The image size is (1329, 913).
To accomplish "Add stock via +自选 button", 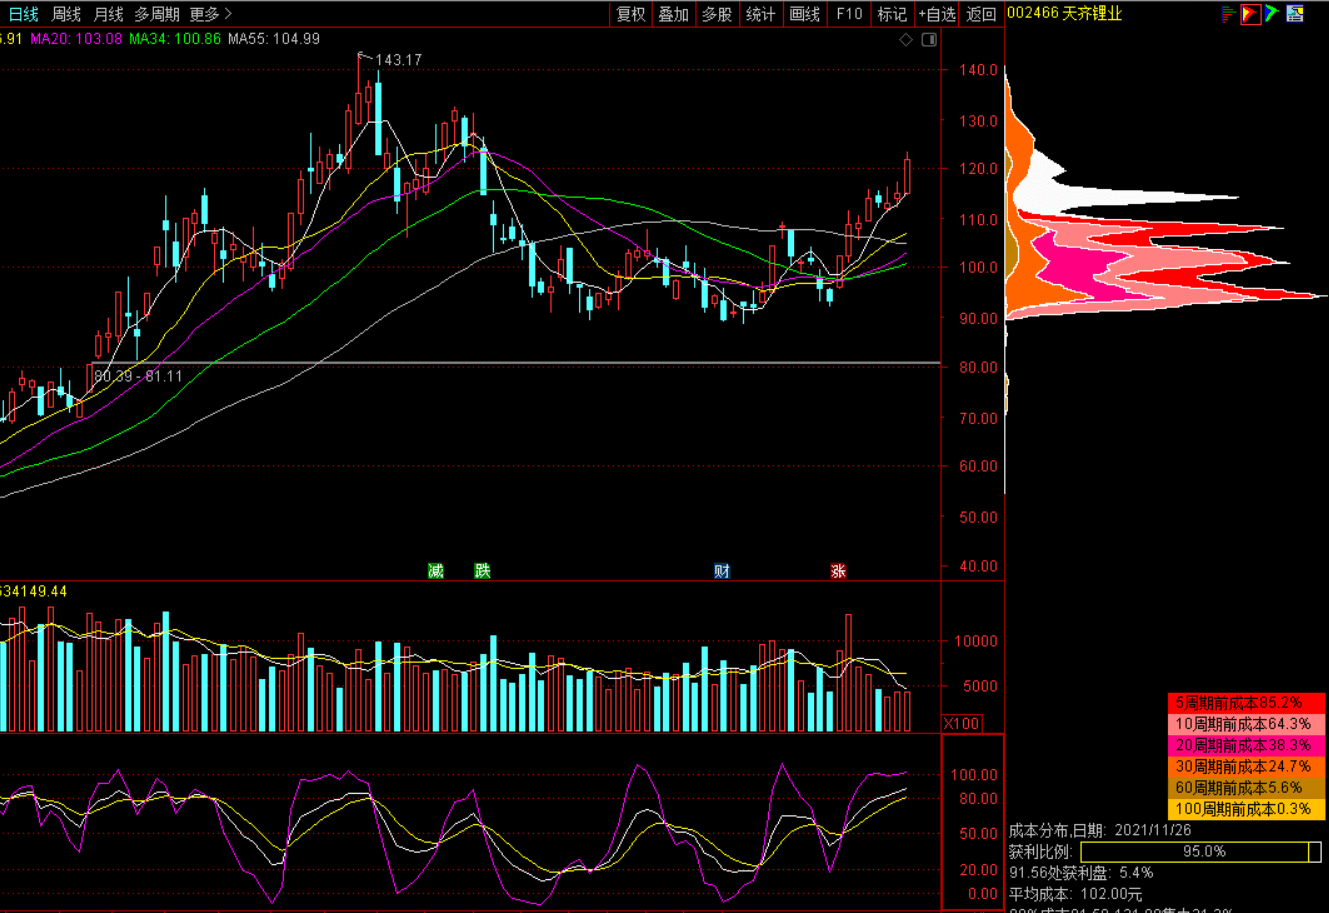I will 938,14.
